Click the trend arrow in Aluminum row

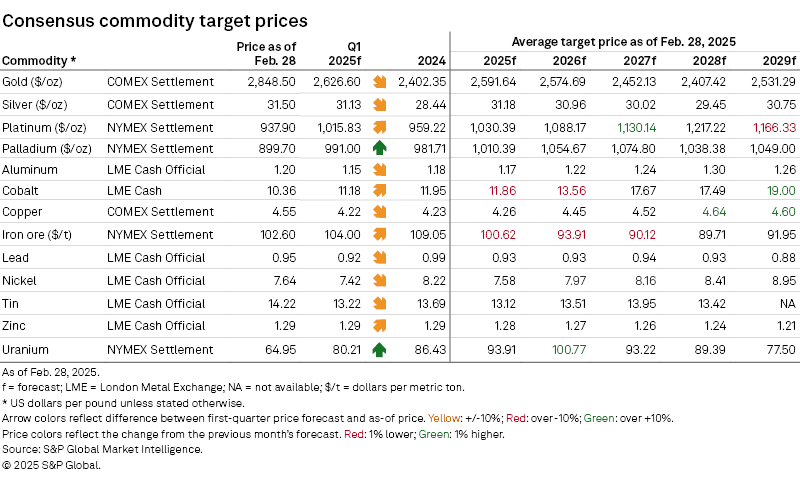pyautogui.click(x=380, y=170)
